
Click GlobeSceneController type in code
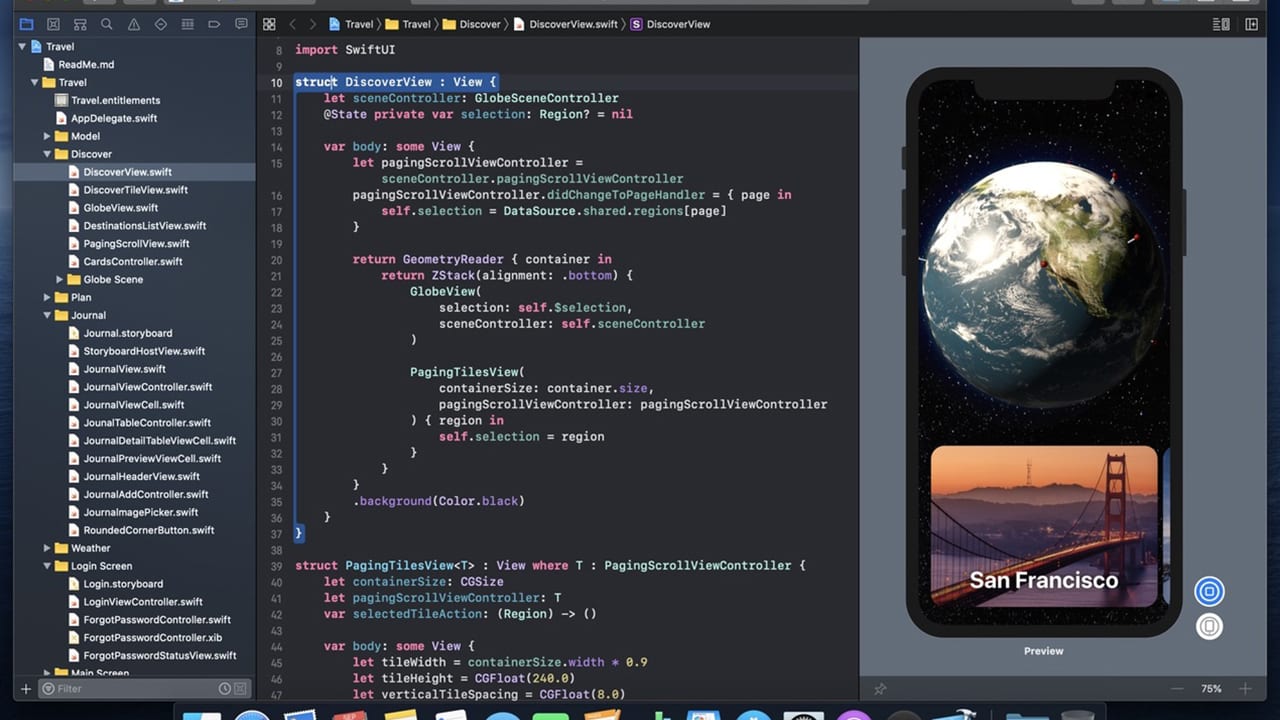click(x=547, y=98)
